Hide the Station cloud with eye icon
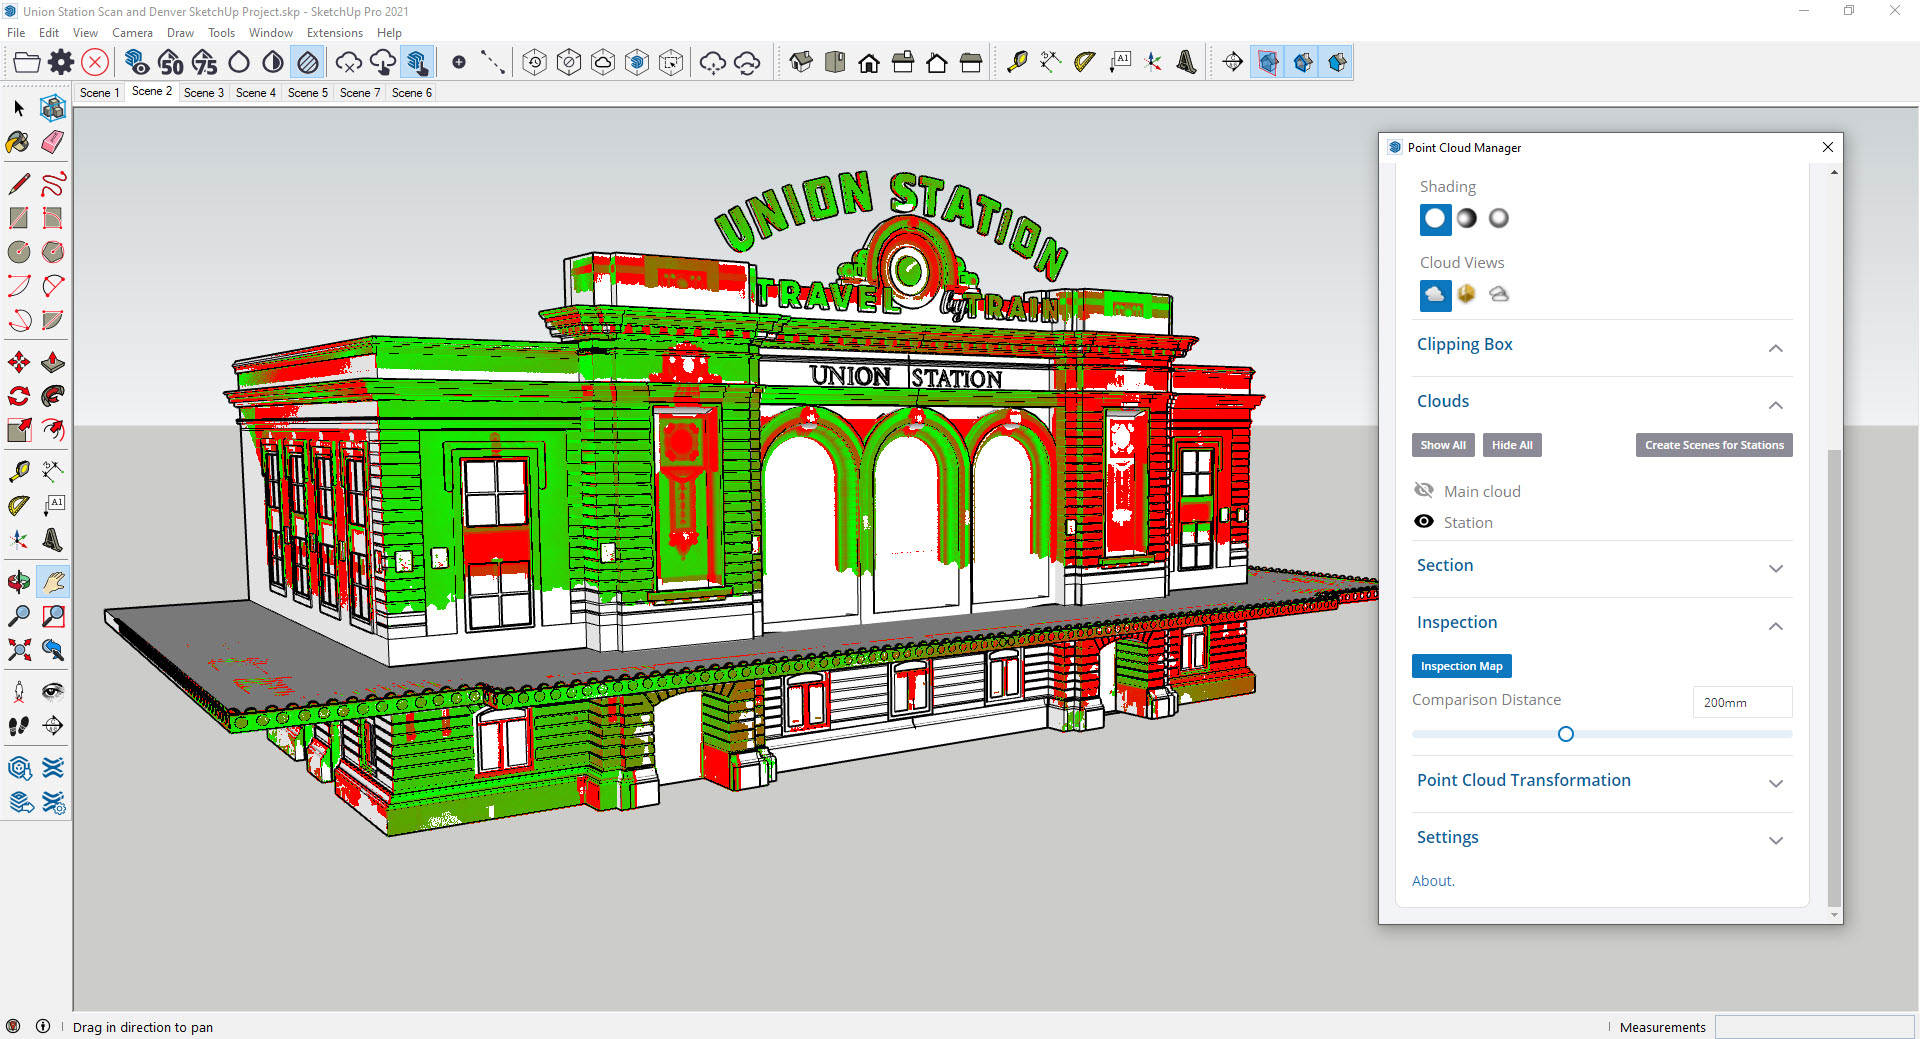 (x=1424, y=521)
